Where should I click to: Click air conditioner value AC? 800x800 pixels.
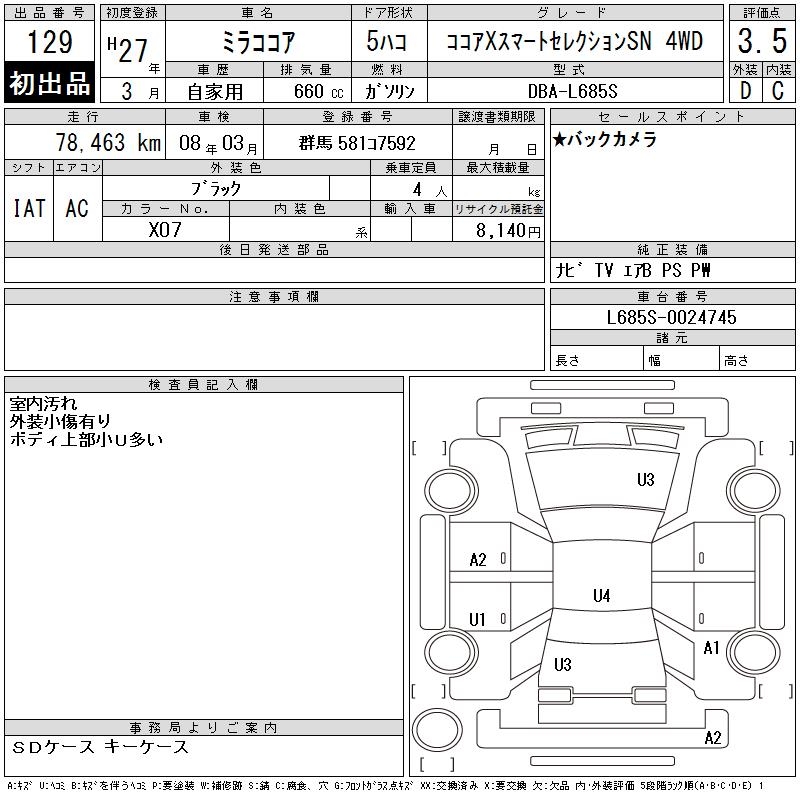[x=77, y=208]
